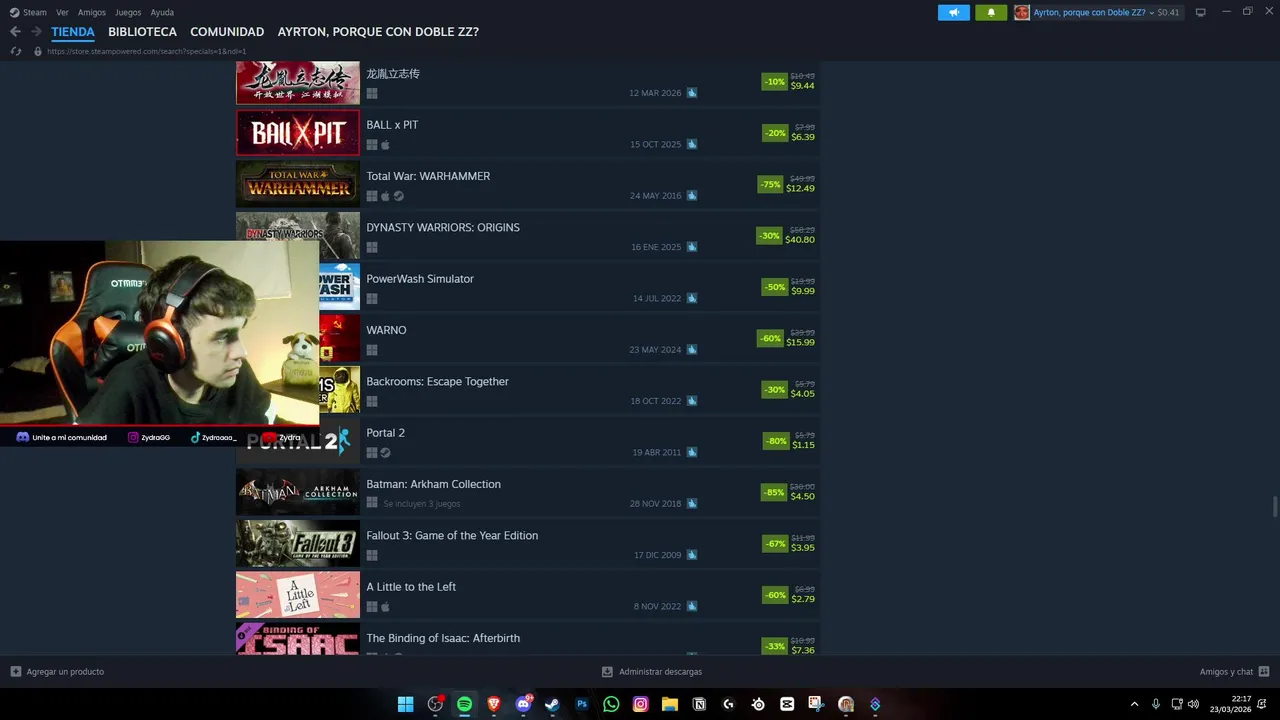This screenshot has height=720, width=1280.
Task: Open SteelSeries GG from the taskbar
Action: point(758,704)
